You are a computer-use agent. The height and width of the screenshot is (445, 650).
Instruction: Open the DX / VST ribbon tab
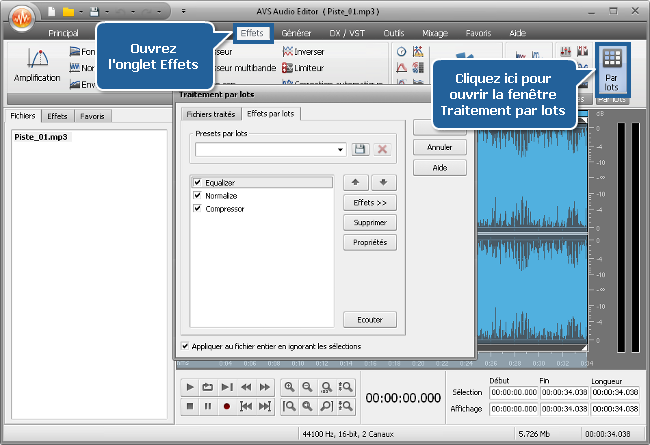347,33
